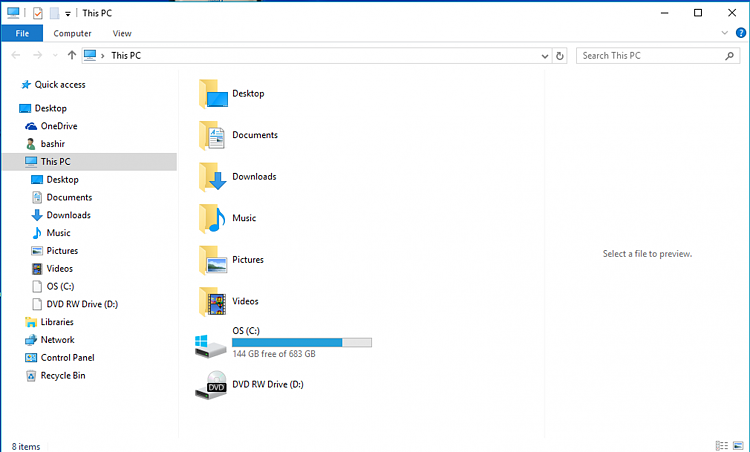The width and height of the screenshot is (750, 452).
Task: Open the recent locations dropdown arrow
Action: coord(55,56)
